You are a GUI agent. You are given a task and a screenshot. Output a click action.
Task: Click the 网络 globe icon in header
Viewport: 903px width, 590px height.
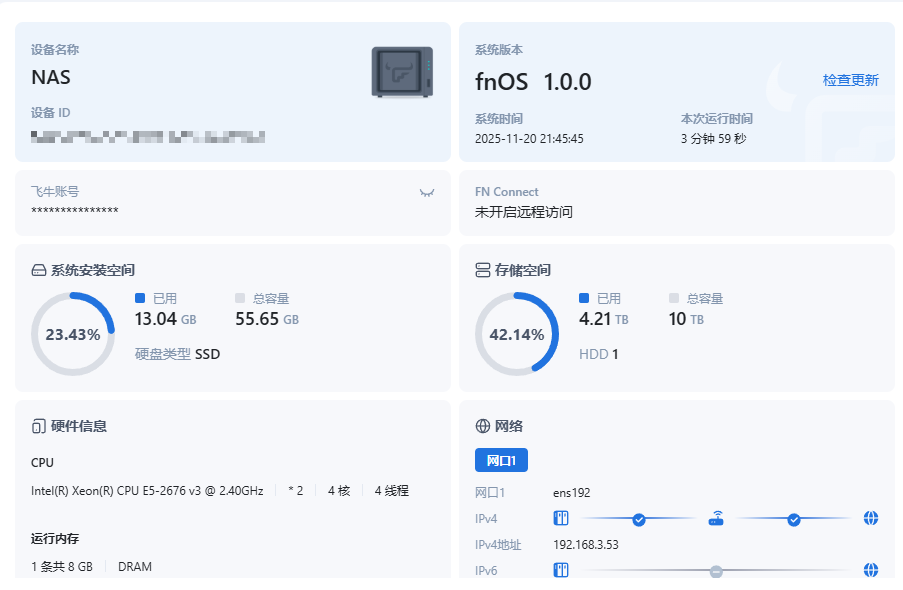click(x=483, y=426)
